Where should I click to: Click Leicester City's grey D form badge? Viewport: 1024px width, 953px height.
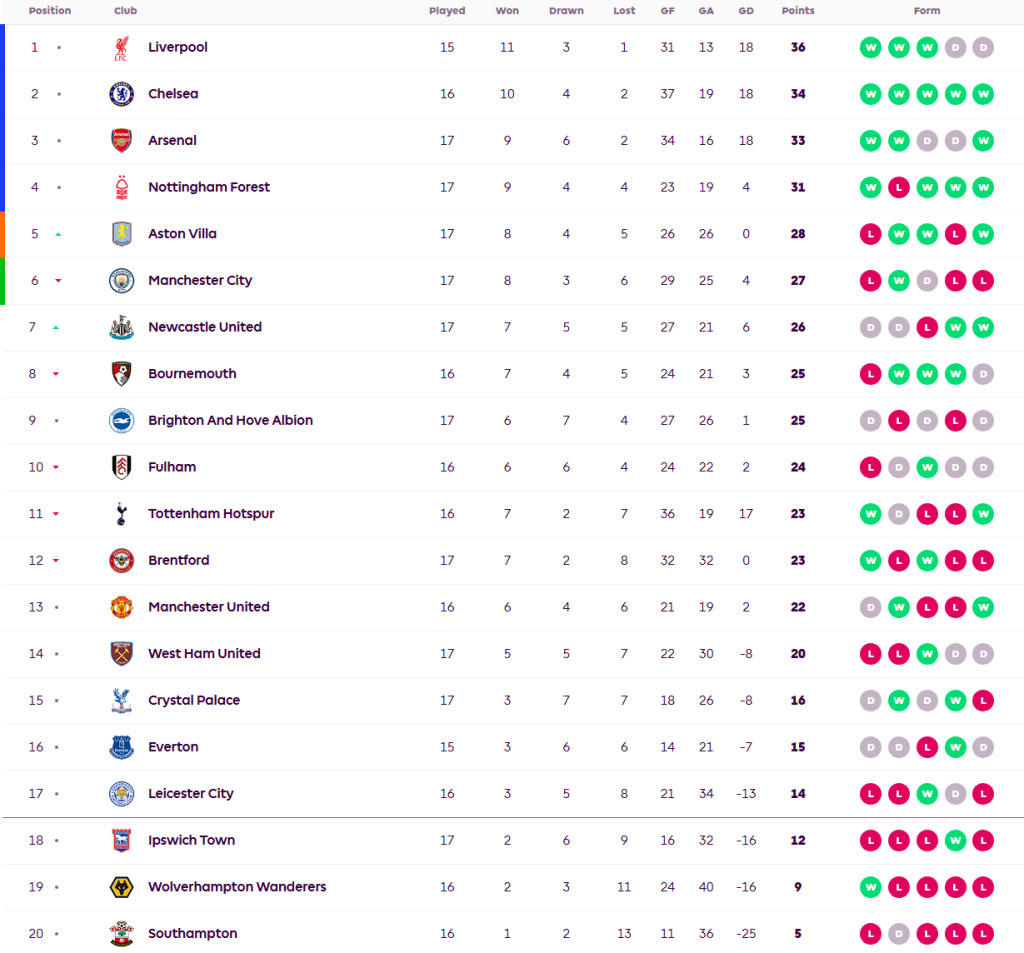955,794
